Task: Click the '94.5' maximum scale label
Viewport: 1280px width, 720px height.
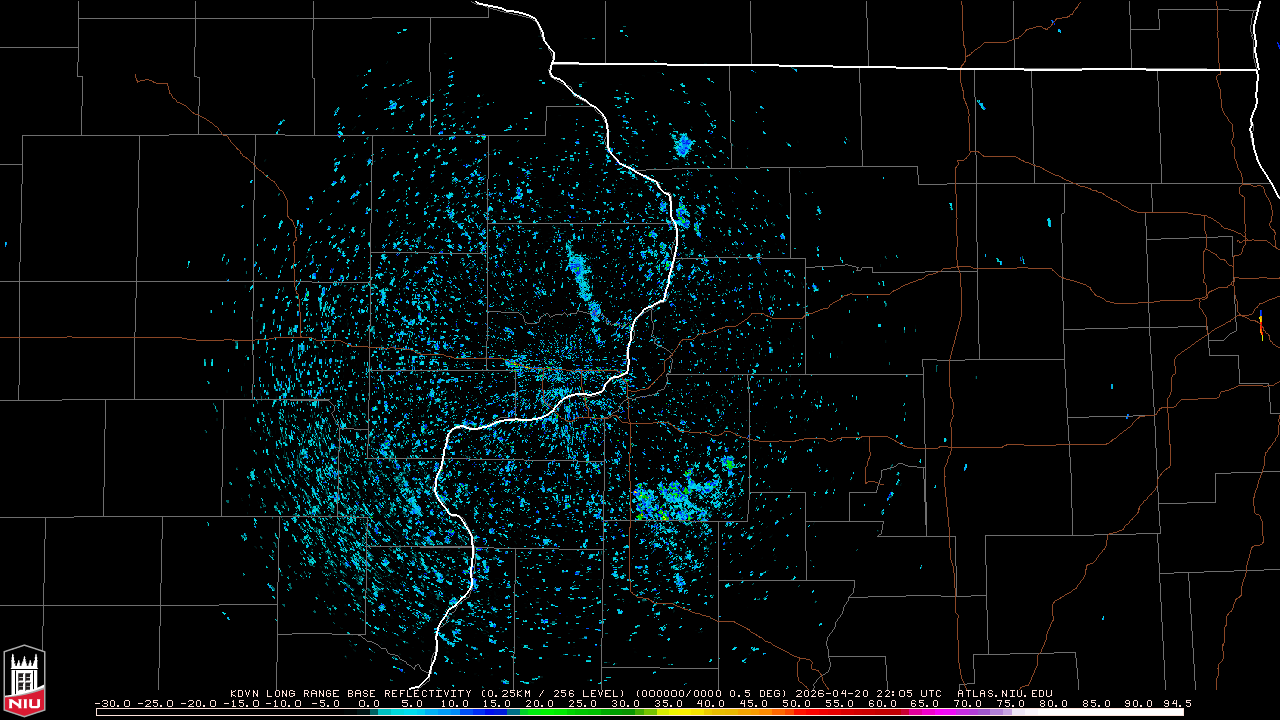Action: [1177, 703]
